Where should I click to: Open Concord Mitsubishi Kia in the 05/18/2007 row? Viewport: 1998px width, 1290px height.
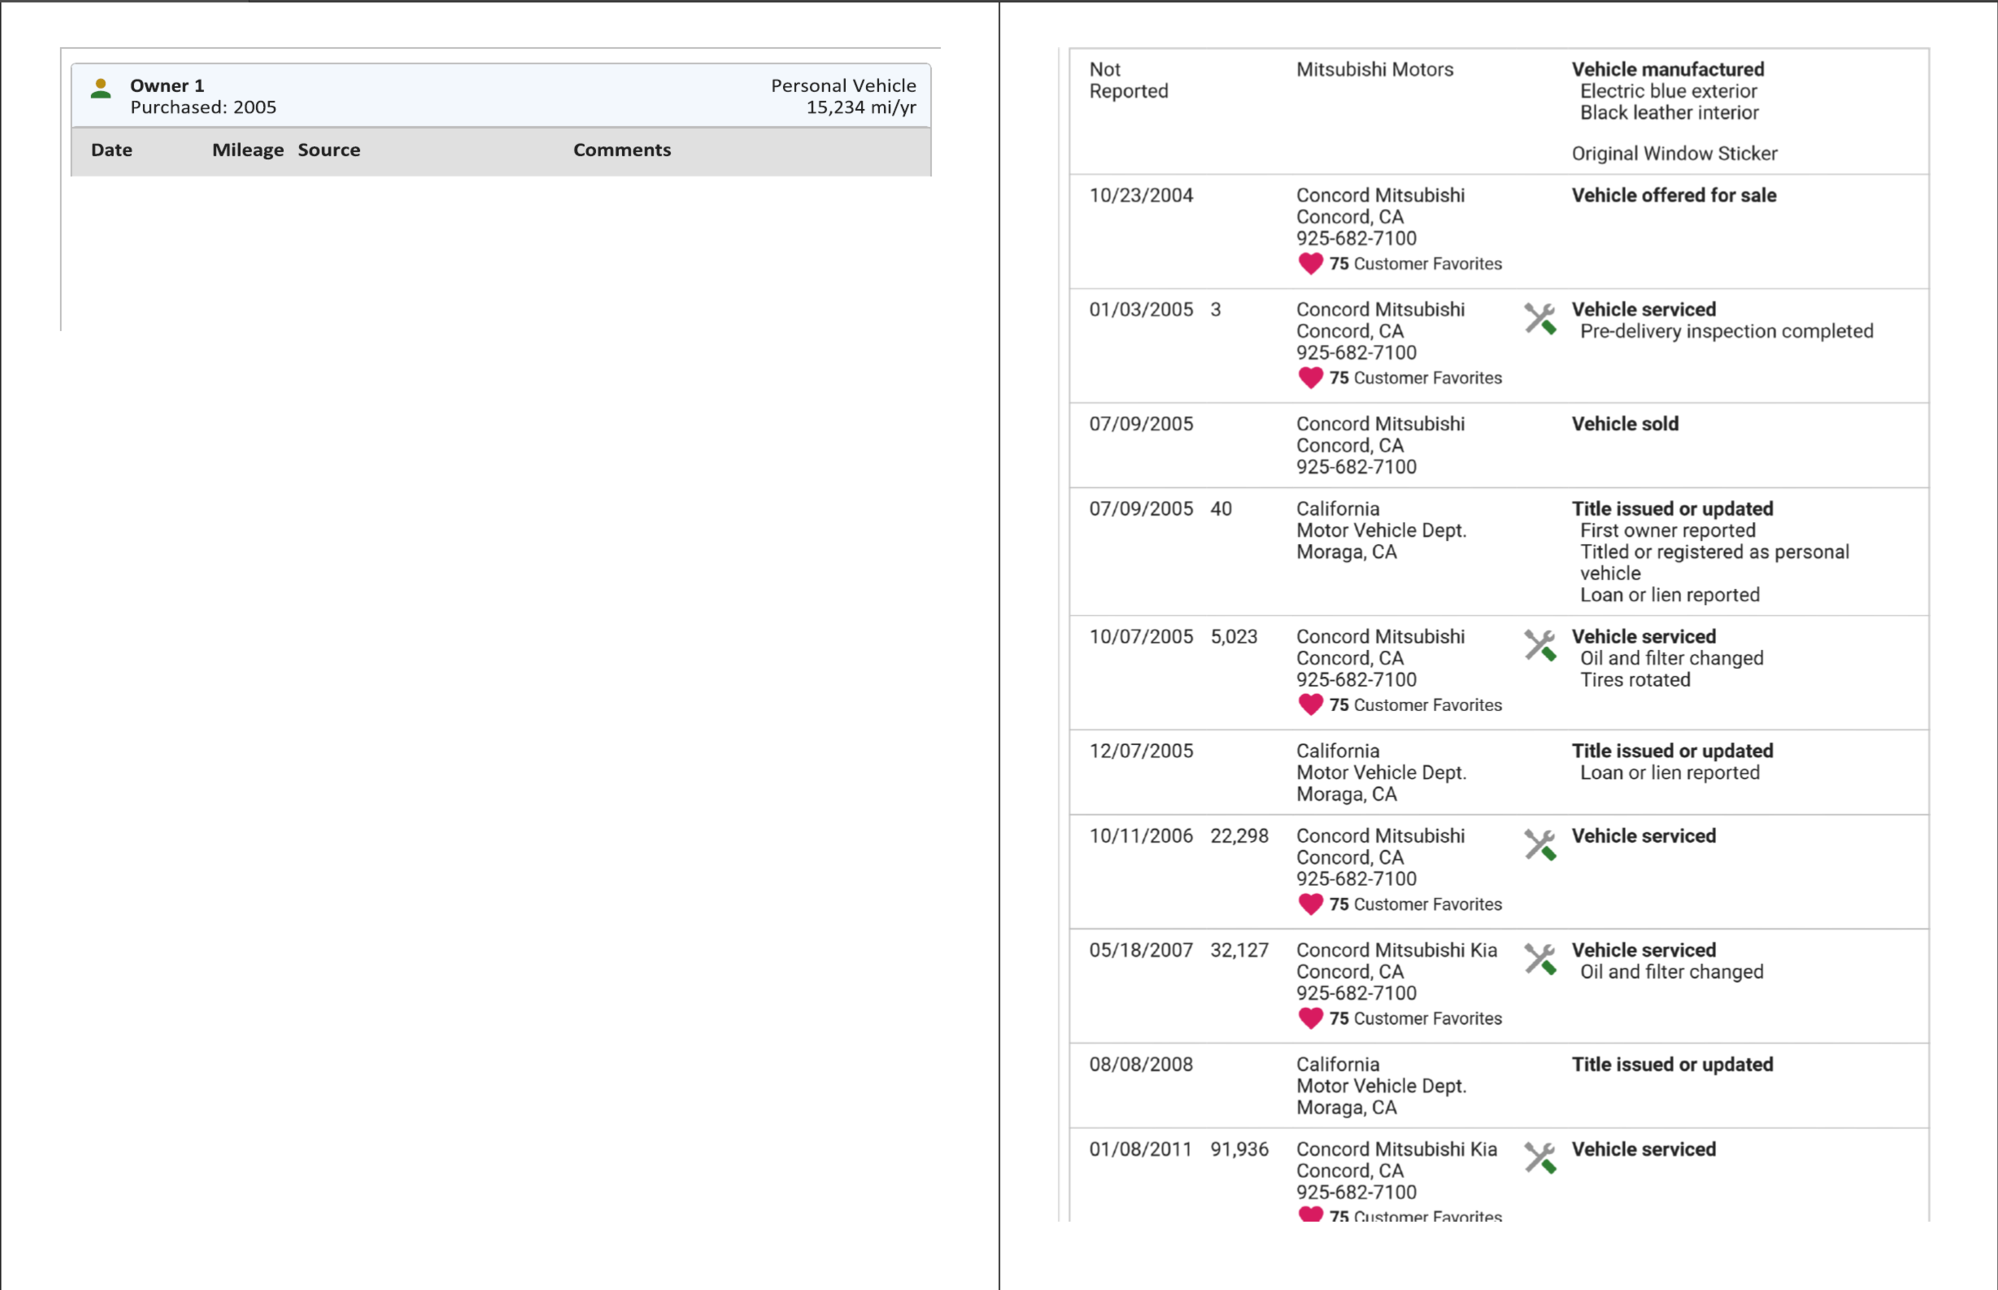[x=1396, y=950]
